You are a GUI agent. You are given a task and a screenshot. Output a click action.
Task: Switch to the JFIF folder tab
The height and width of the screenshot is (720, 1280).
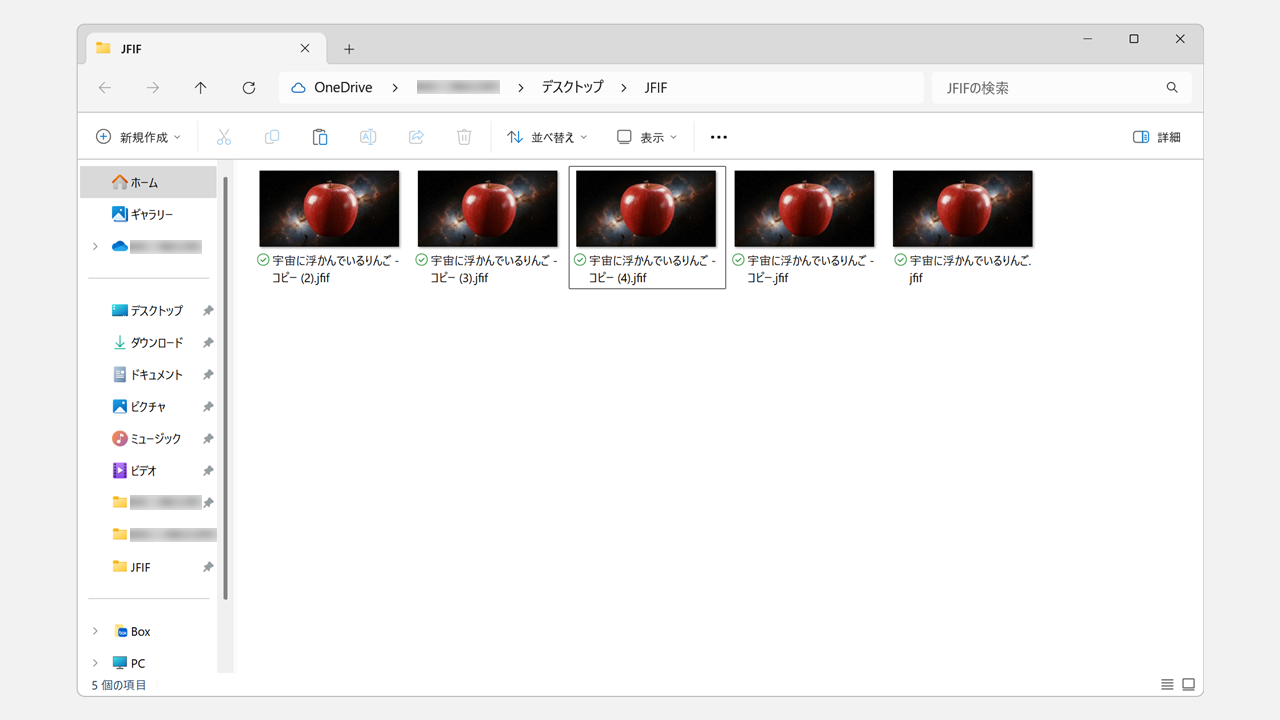tap(180, 48)
